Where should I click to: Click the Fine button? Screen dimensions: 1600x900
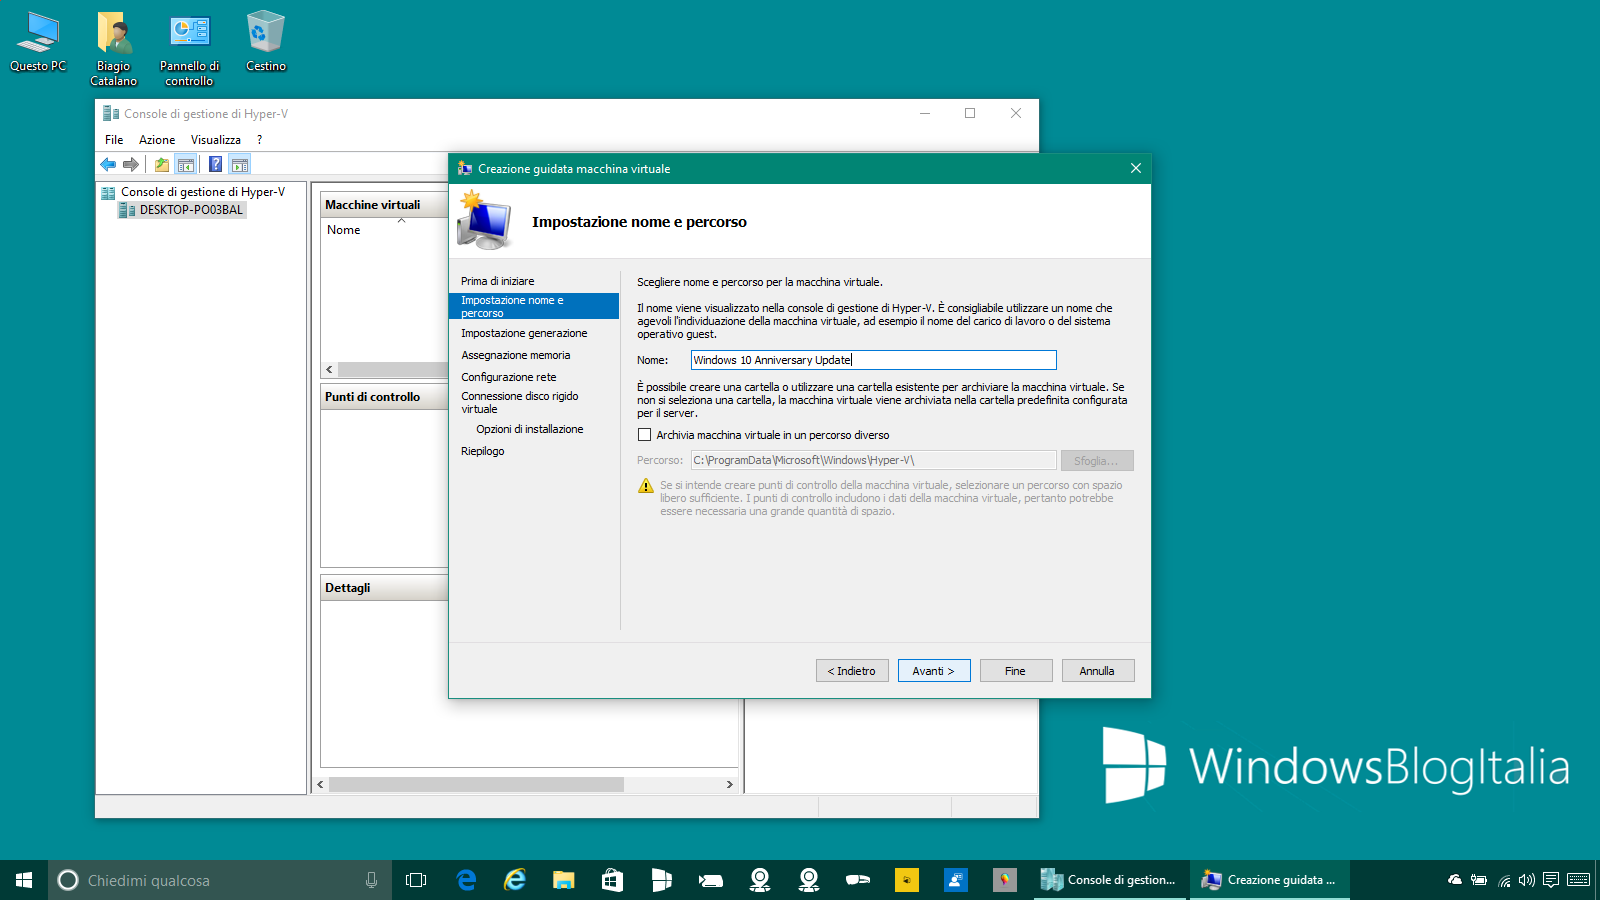tap(1016, 671)
